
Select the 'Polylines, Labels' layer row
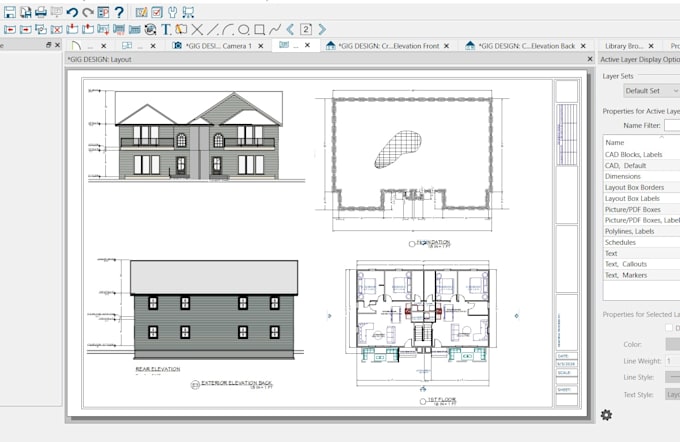pyautogui.click(x=641, y=231)
